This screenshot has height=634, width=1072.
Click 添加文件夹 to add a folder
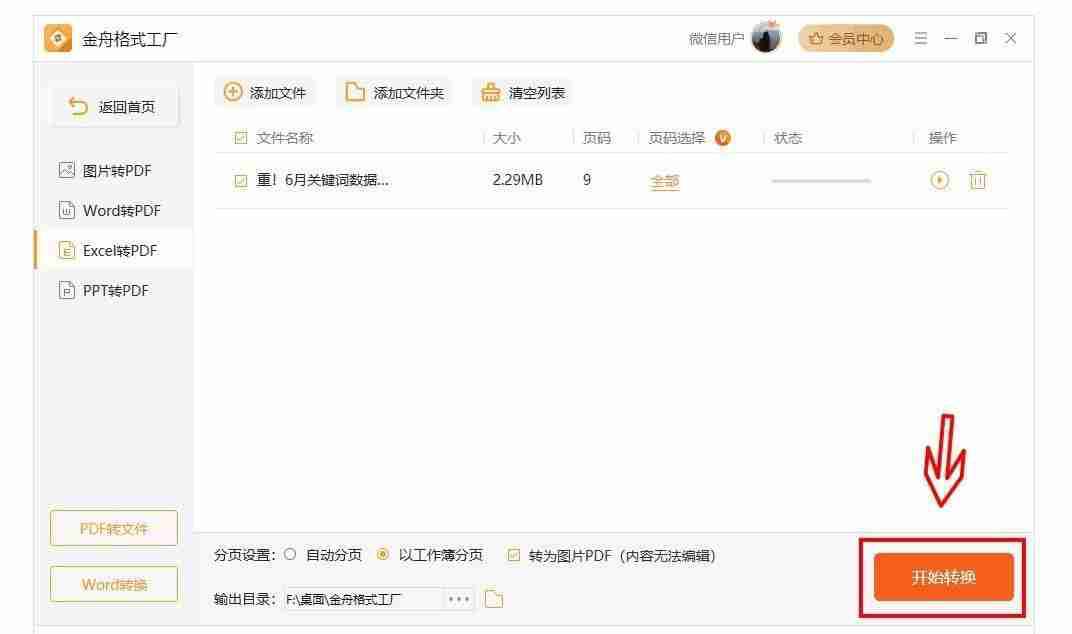point(394,92)
